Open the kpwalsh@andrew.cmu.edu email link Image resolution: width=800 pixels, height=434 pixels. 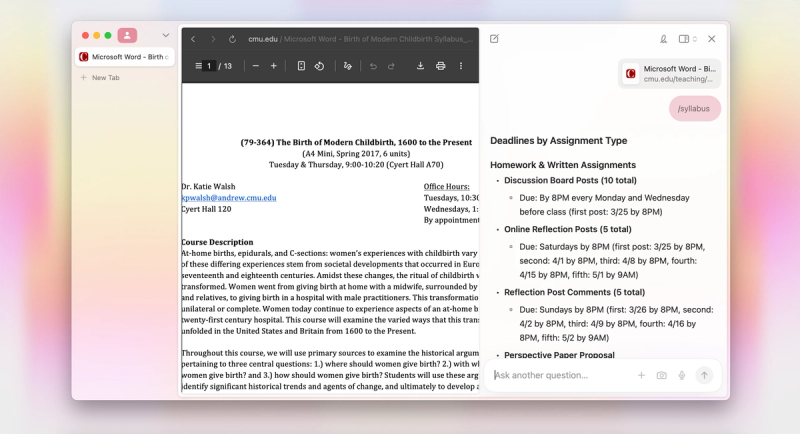tap(229, 198)
